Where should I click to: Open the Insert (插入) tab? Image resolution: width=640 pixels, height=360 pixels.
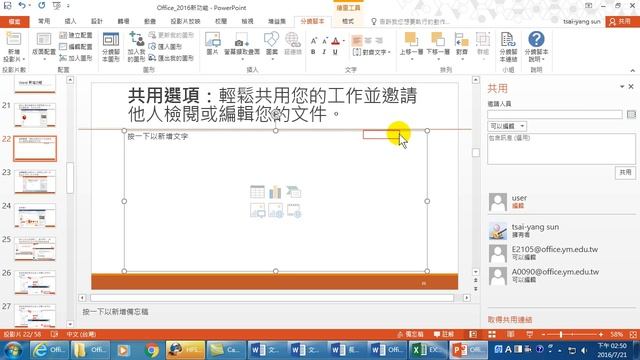click(70, 21)
